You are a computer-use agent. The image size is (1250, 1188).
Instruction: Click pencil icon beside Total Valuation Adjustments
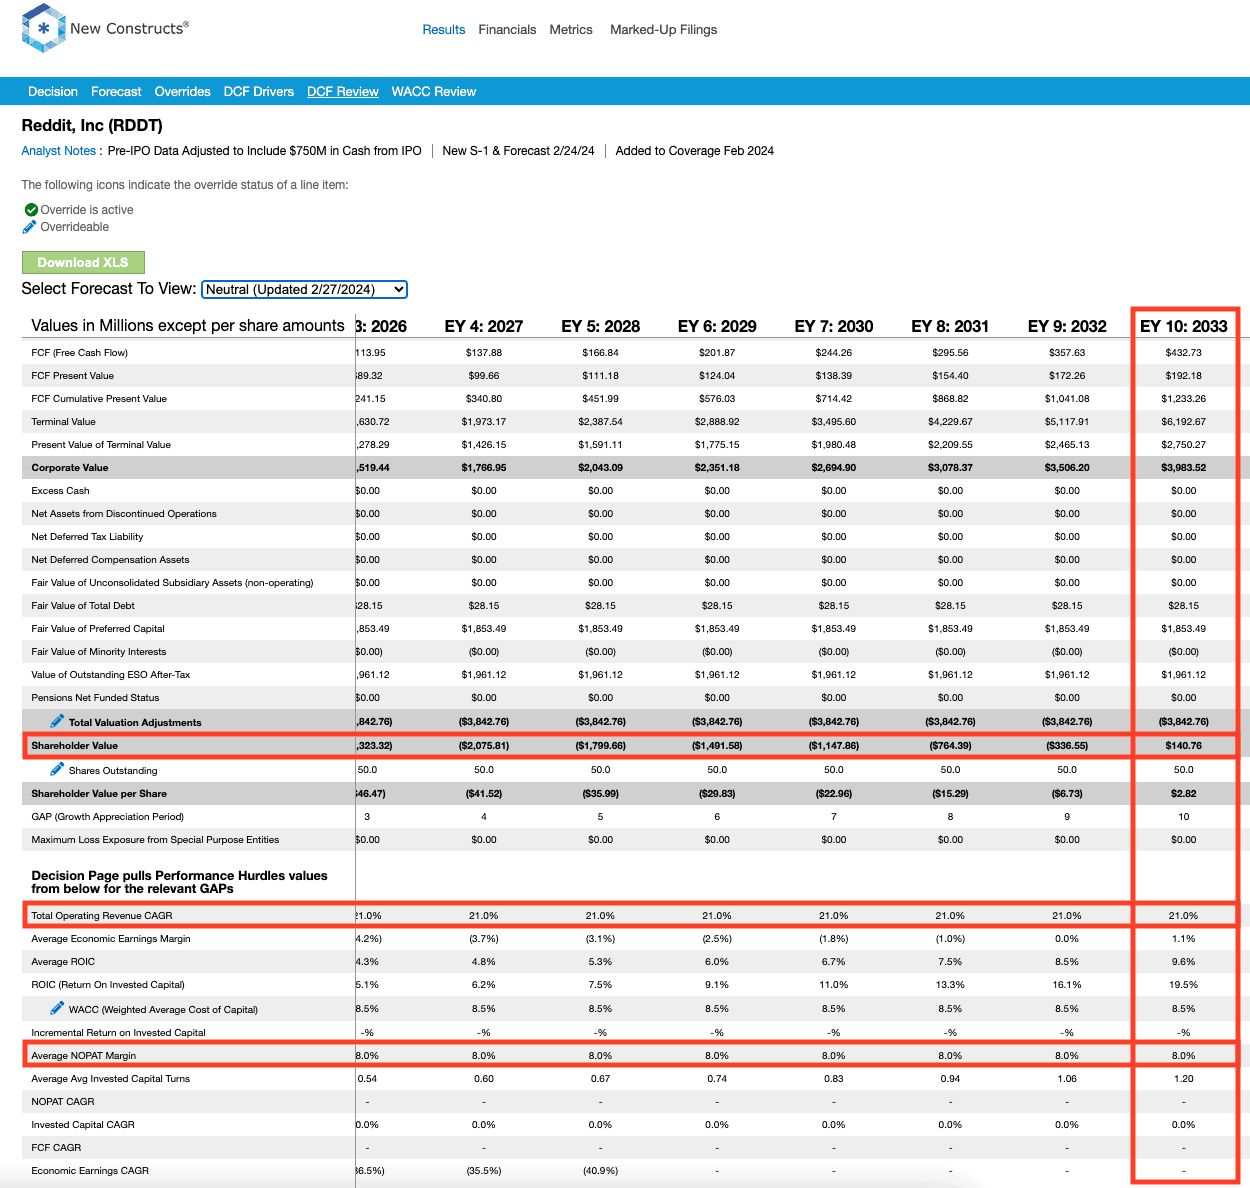[57, 721]
